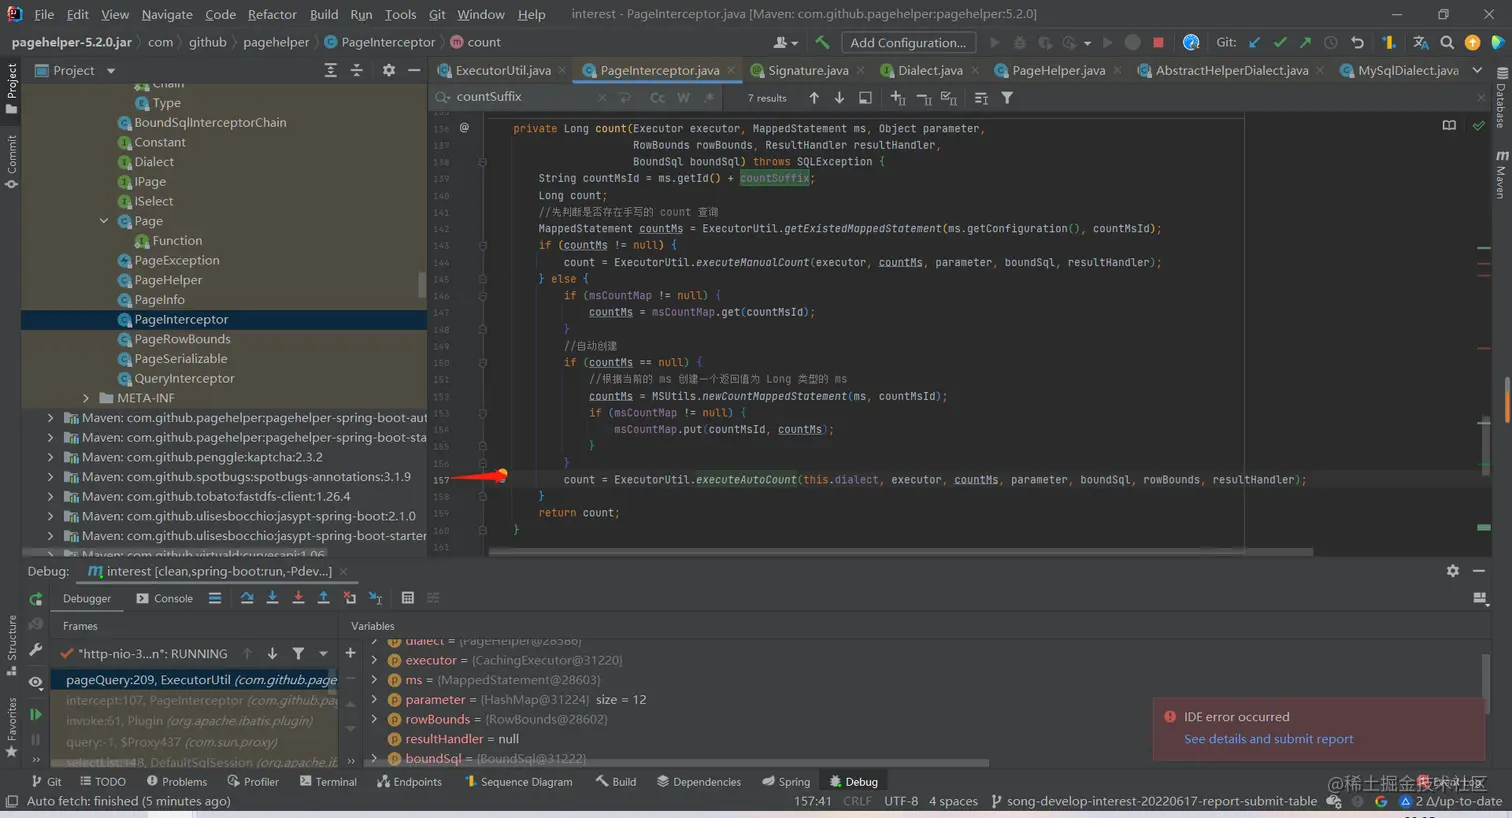Click Git update project arrow
This screenshot has width=1512, height=818.
(1255, 42)
